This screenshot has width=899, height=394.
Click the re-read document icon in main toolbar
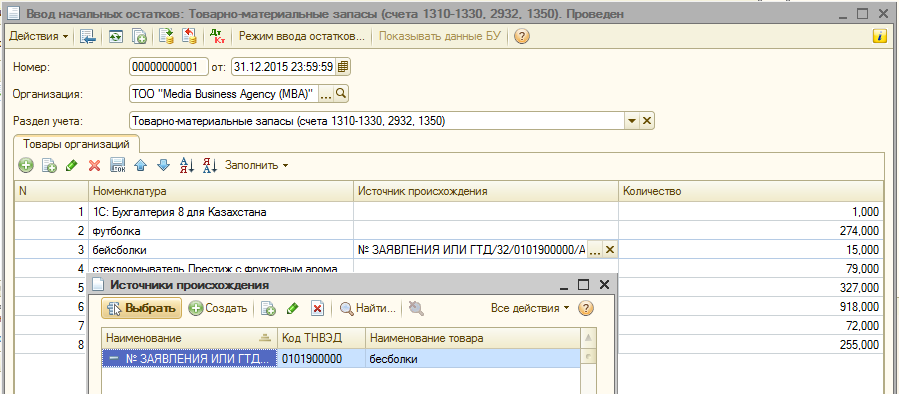coord(116,37)
